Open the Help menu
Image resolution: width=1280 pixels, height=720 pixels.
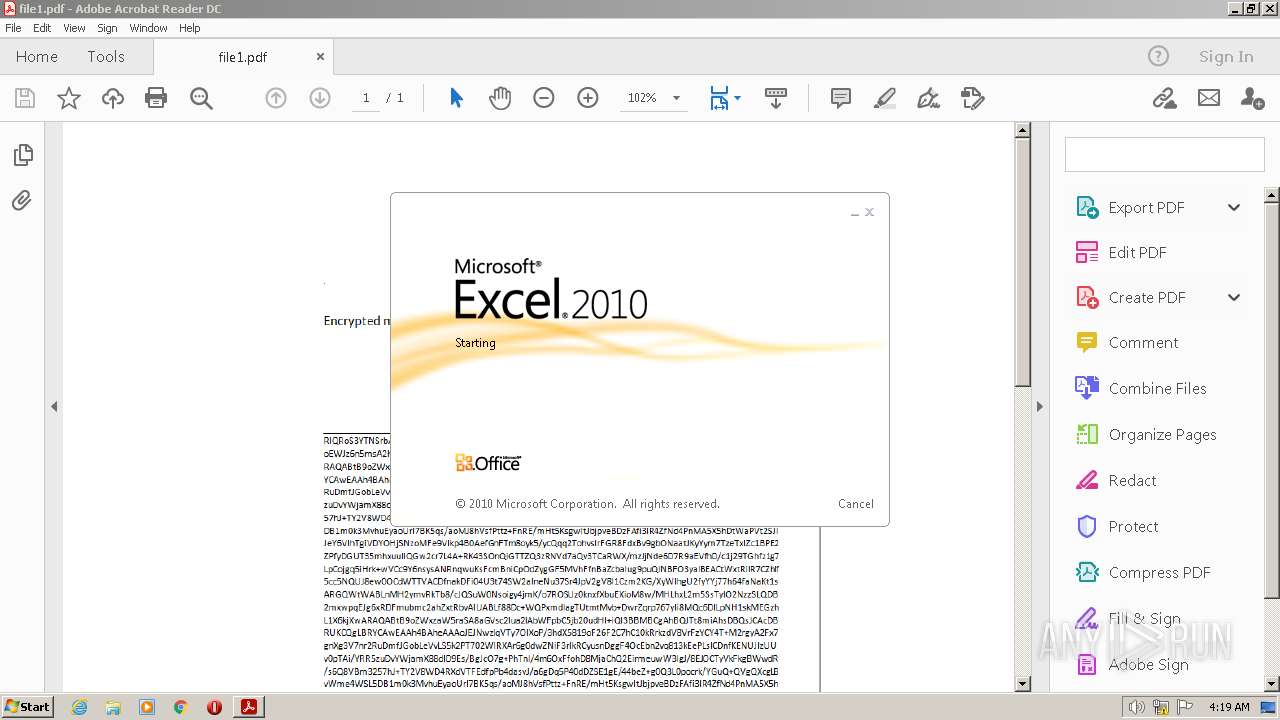(190, 28)
